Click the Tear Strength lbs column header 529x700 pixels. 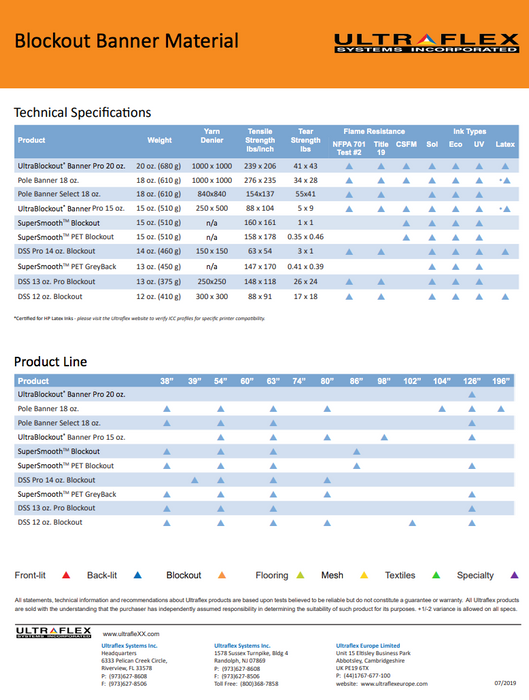coord(305,140)
